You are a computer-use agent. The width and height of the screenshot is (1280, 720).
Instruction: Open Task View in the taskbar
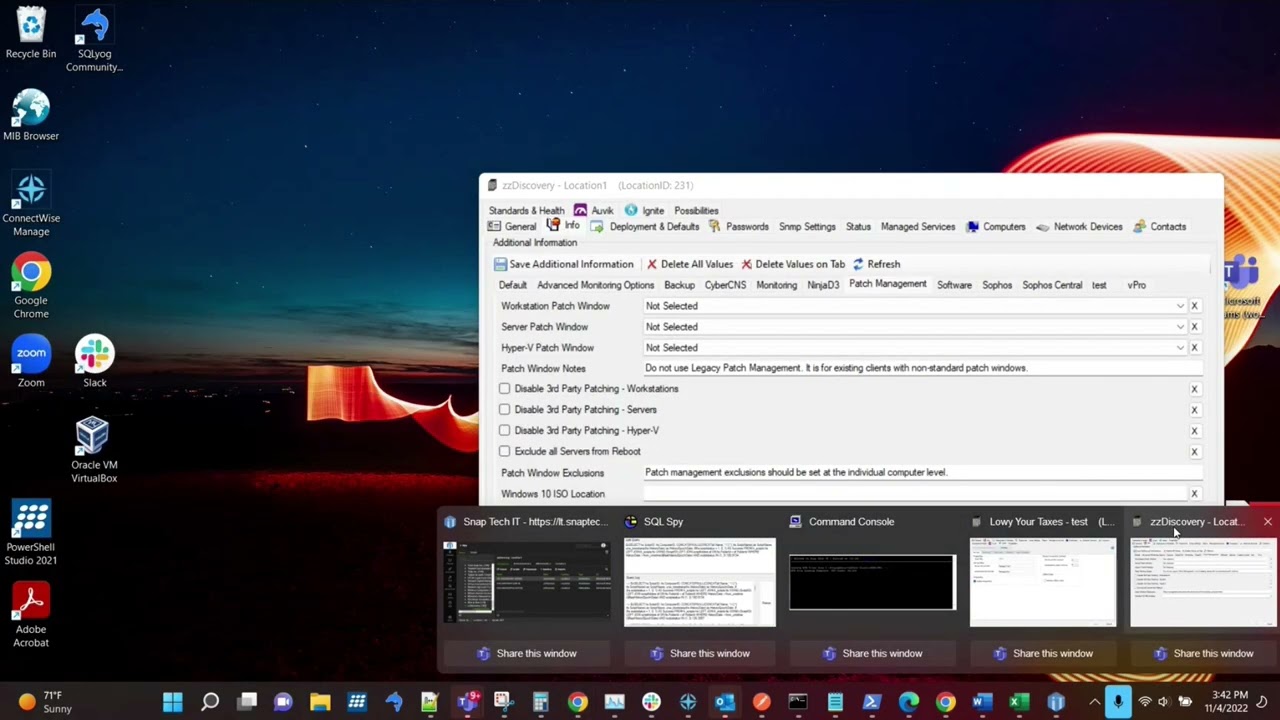pyautogui.click(x=247, y=702)
